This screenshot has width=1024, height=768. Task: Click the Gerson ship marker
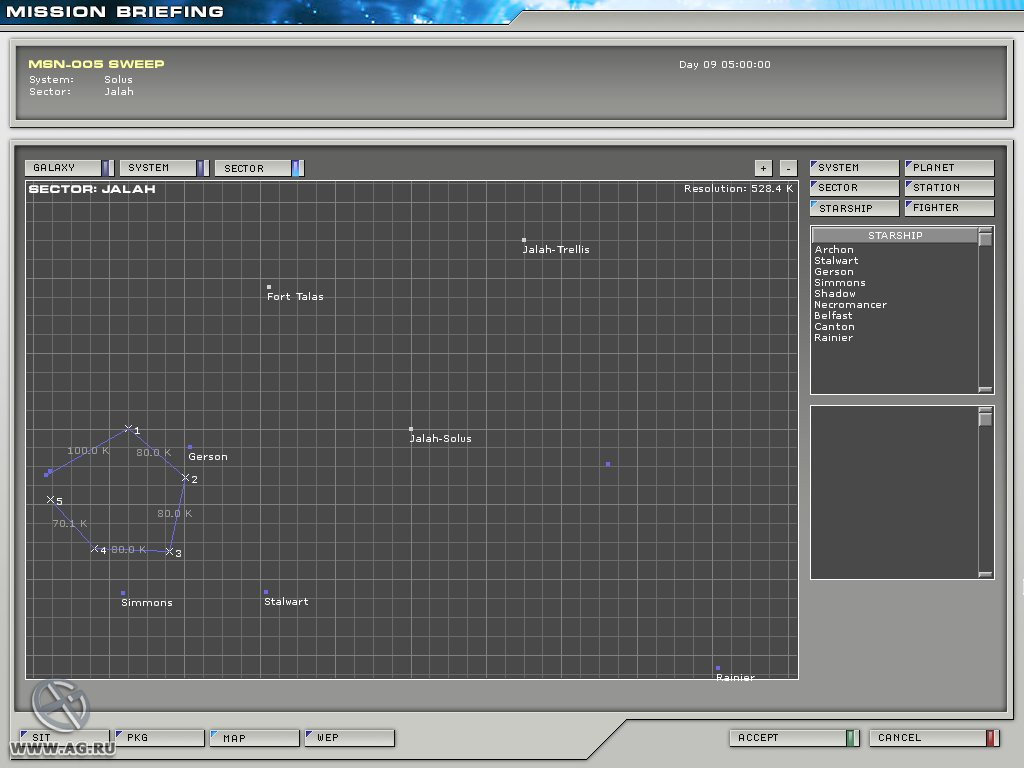coord(190,447)
